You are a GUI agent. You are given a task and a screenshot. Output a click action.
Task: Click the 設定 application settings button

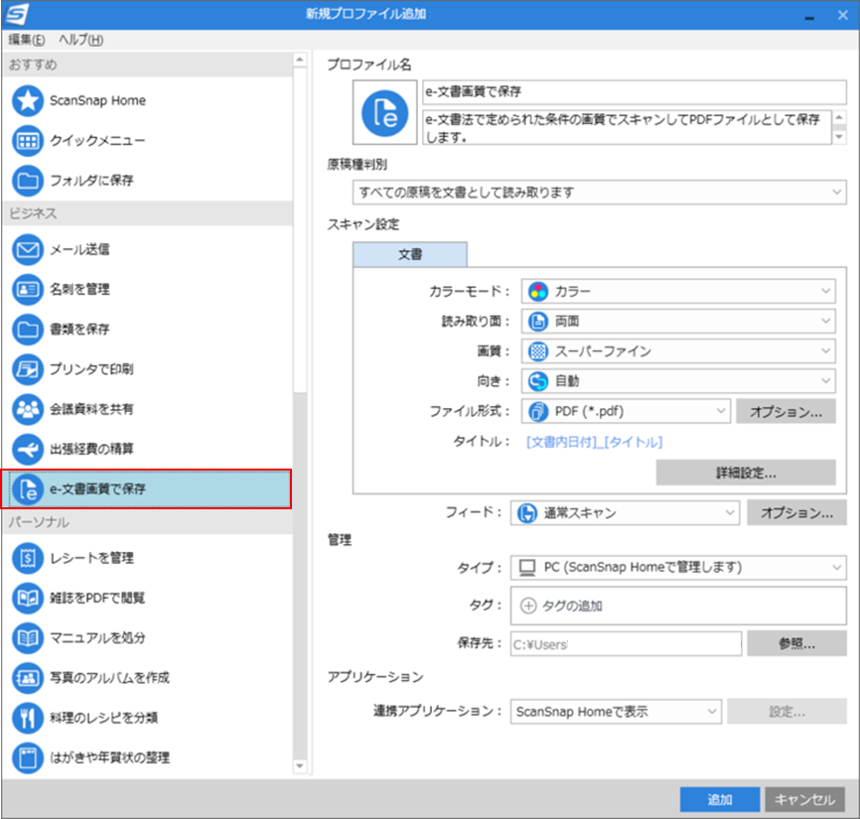787,712
